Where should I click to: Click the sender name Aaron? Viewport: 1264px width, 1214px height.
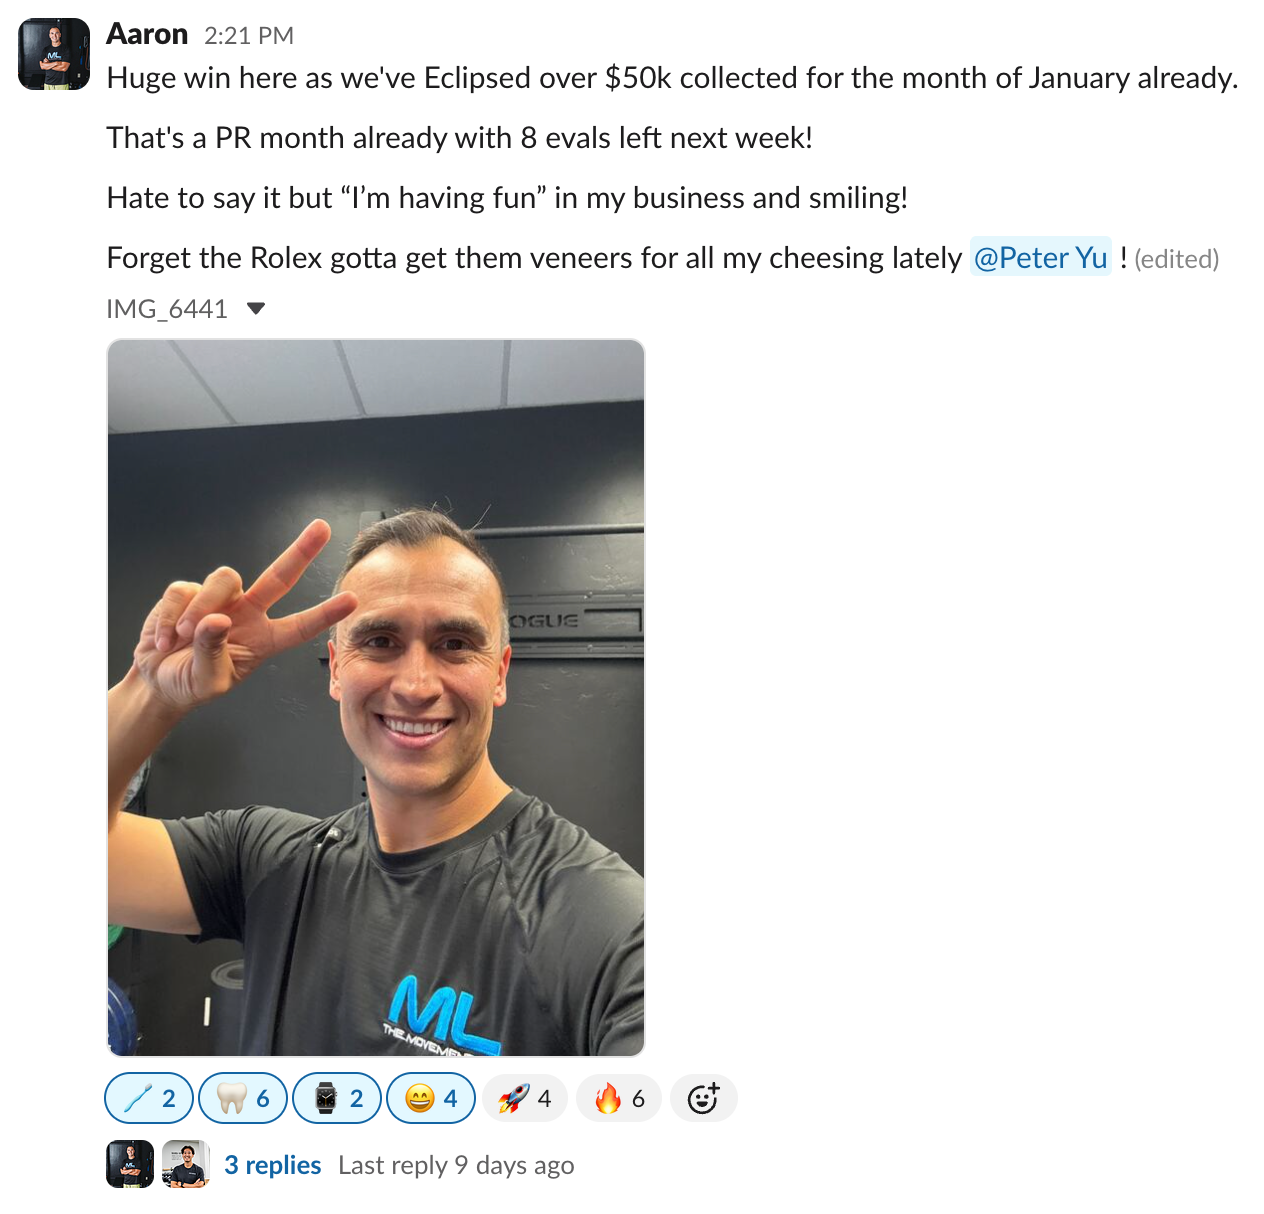(147, 34)
